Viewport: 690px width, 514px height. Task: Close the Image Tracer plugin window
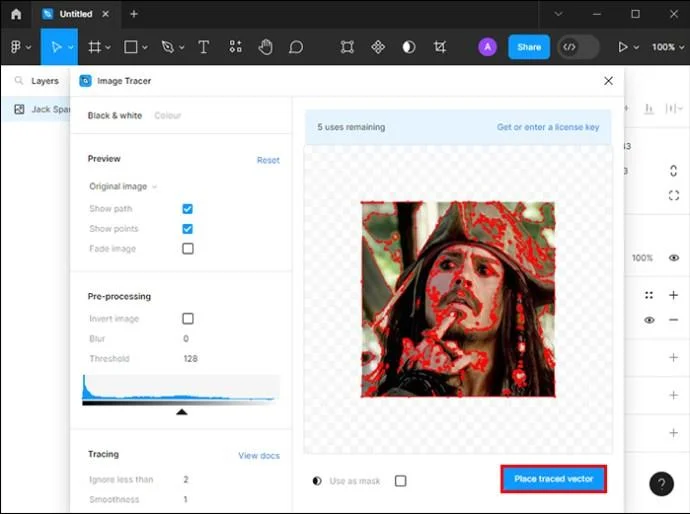pyautogui.click(x=608, y=81)
